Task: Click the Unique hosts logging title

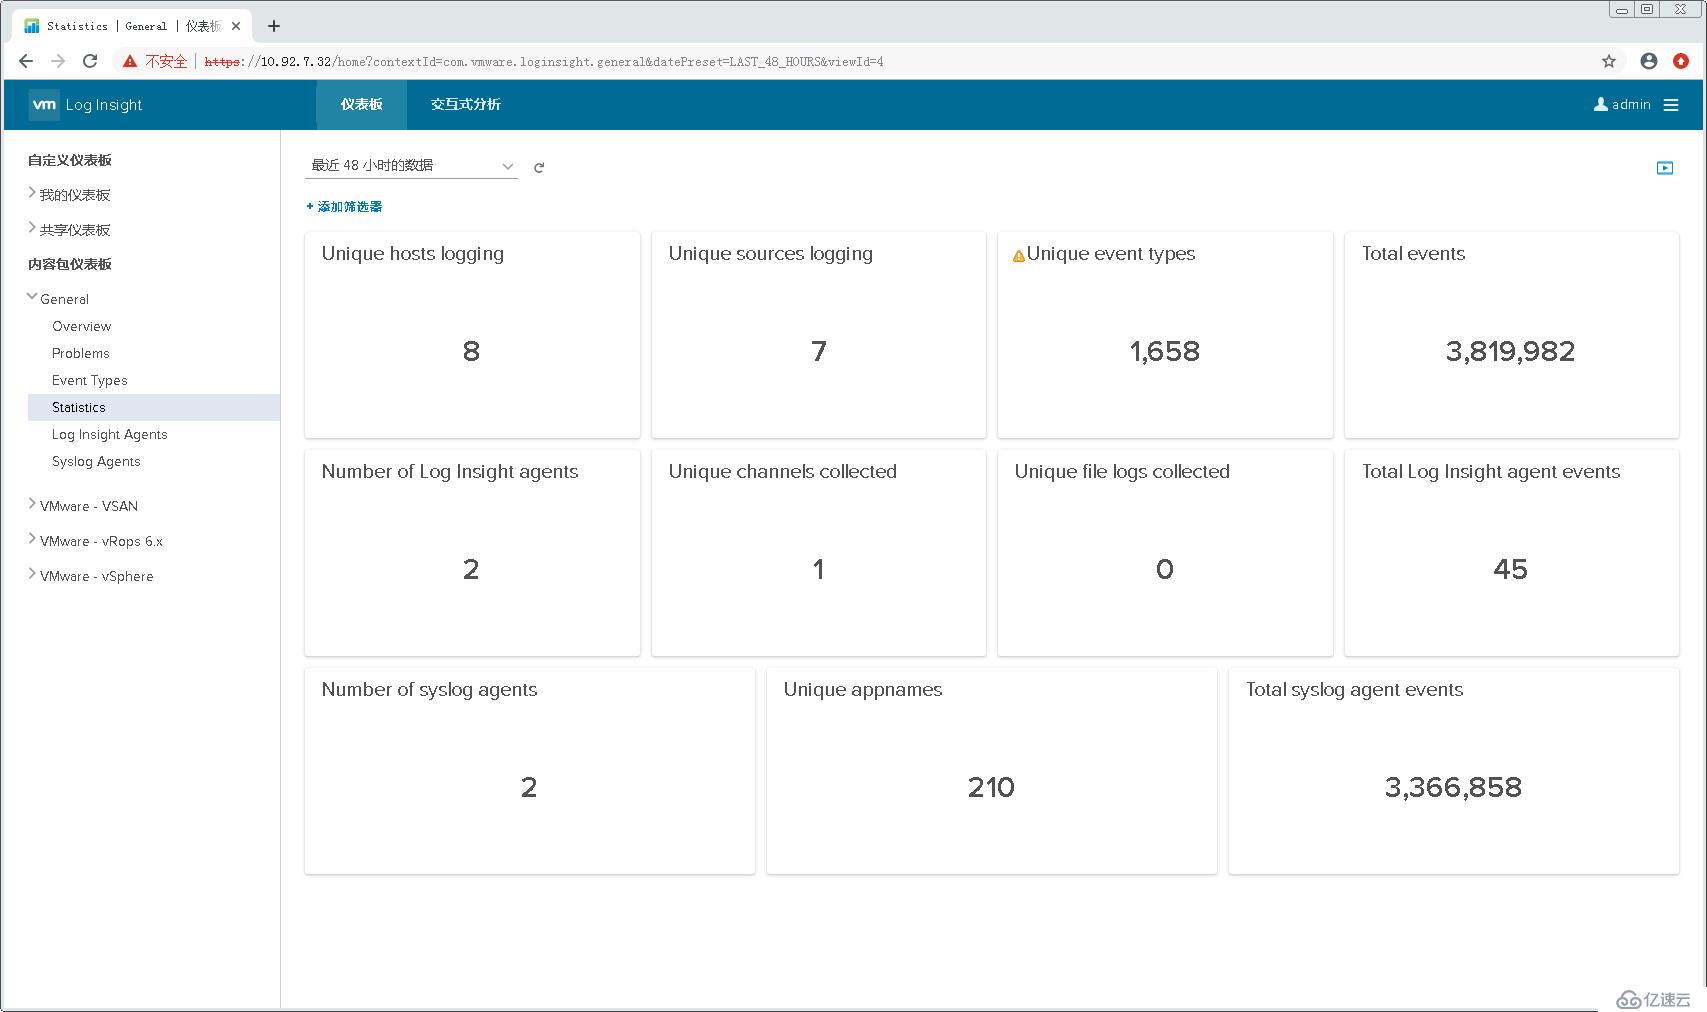Action: pos(413,254)
